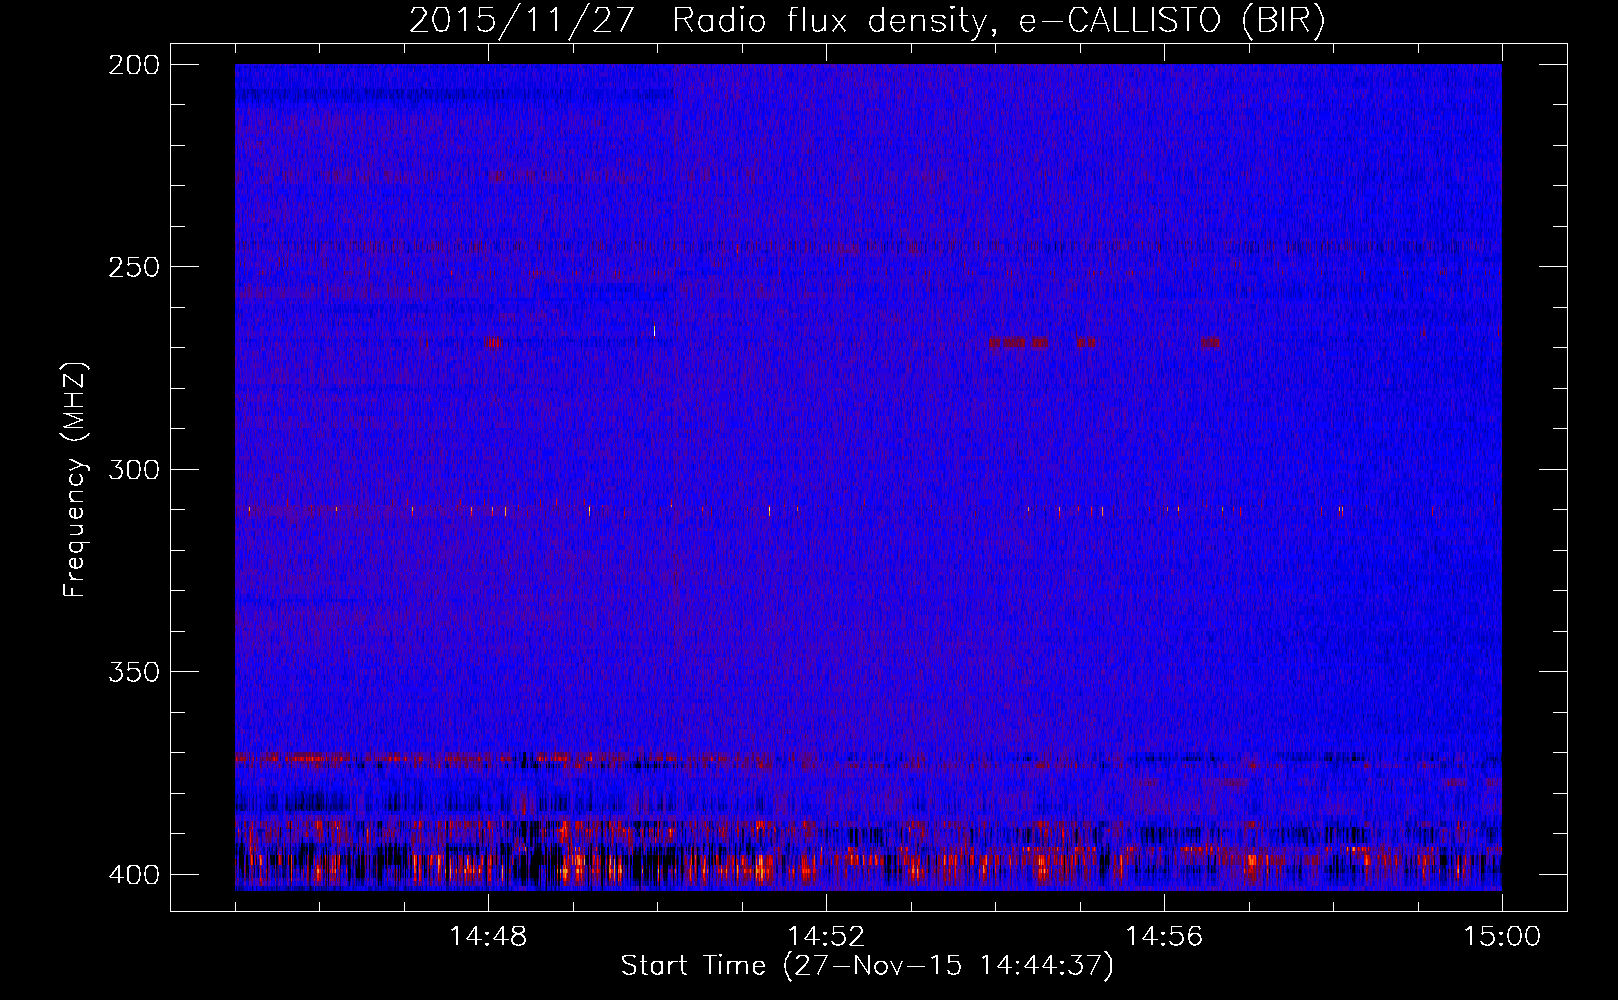Click the 14:52 time tick label
This screenshot has width=1618, height=1000.
826,937
